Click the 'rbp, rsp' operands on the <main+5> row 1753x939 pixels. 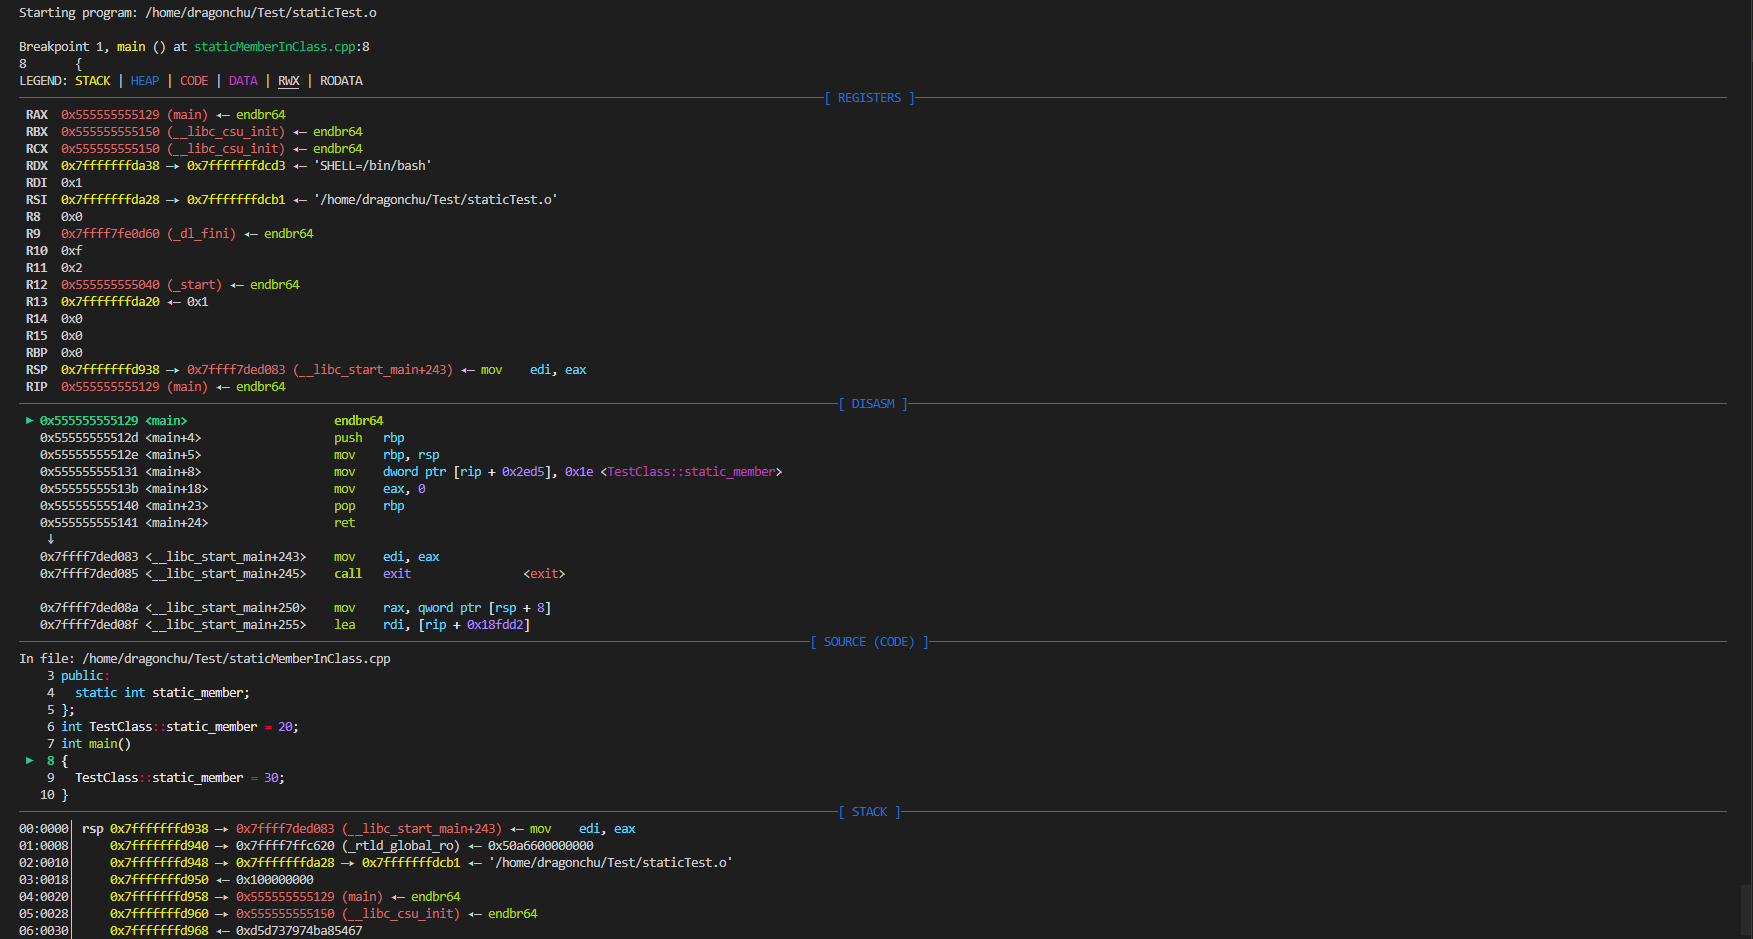(411, 455)
